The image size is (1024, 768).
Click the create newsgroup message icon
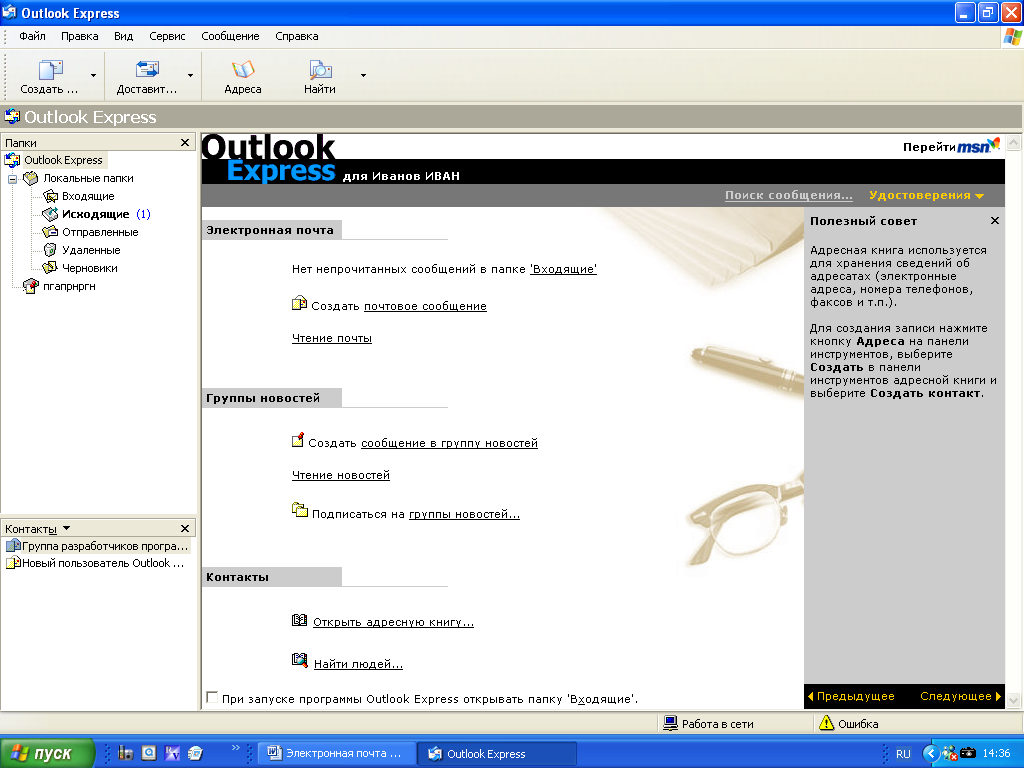coord(298,440)
